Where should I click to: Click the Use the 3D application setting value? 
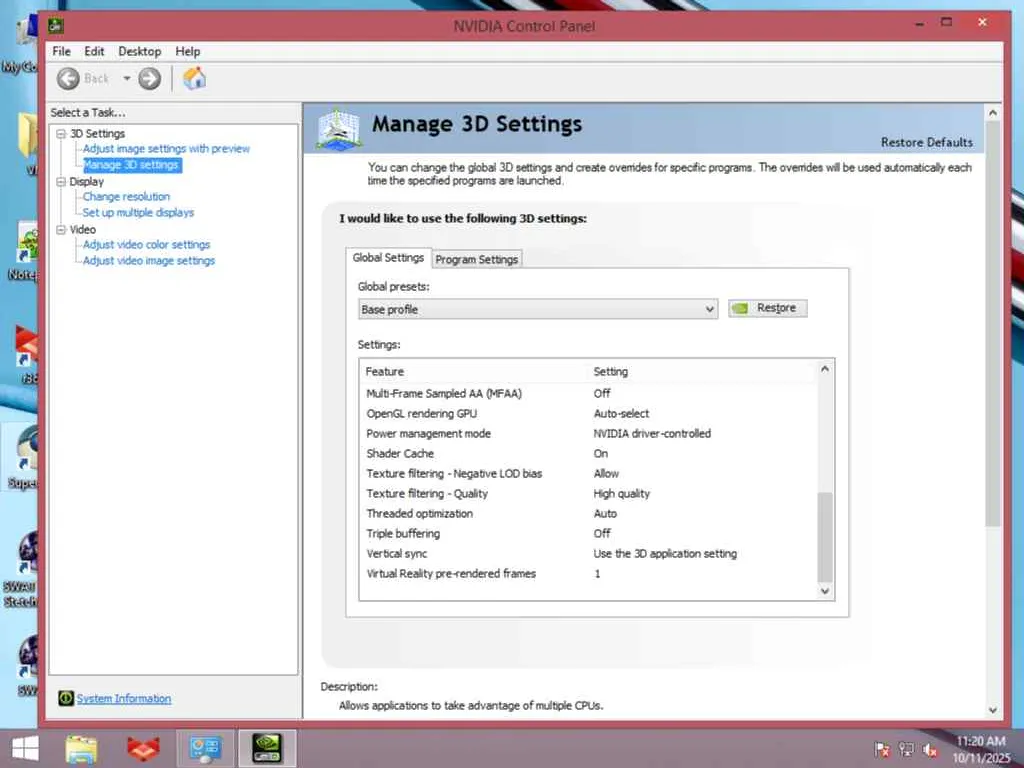(665, 554)
